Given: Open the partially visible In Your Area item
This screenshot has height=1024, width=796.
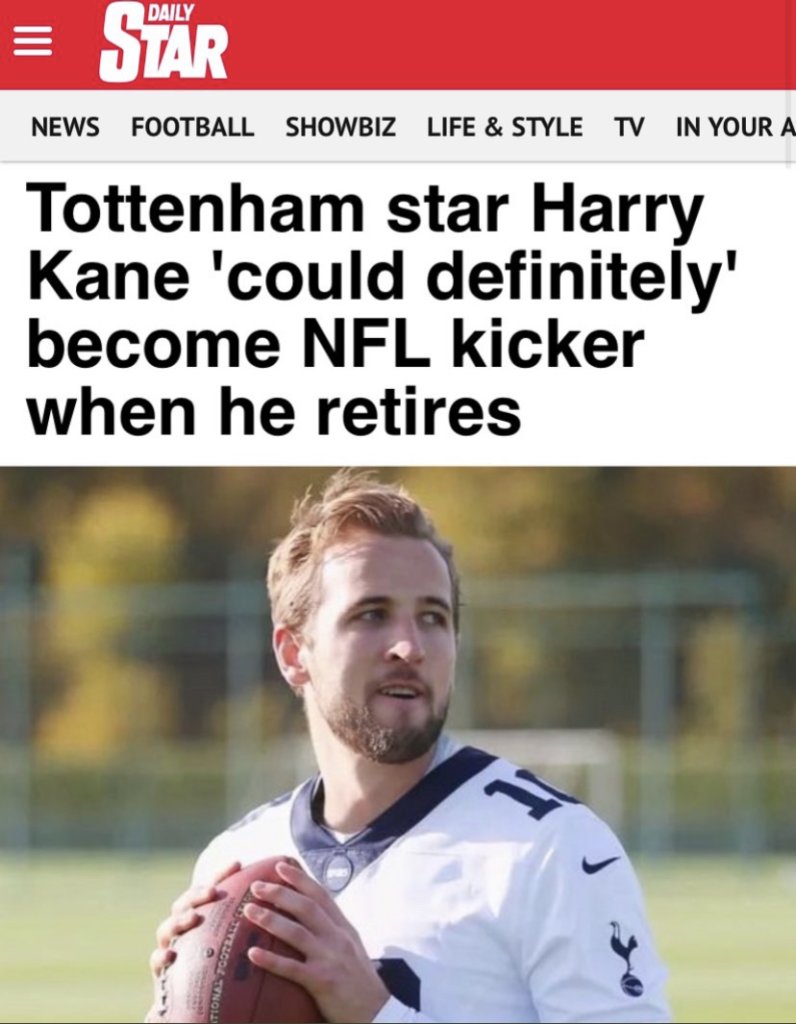Looking at the screenshot, I should pyautogui.click(x=735, y=127).
